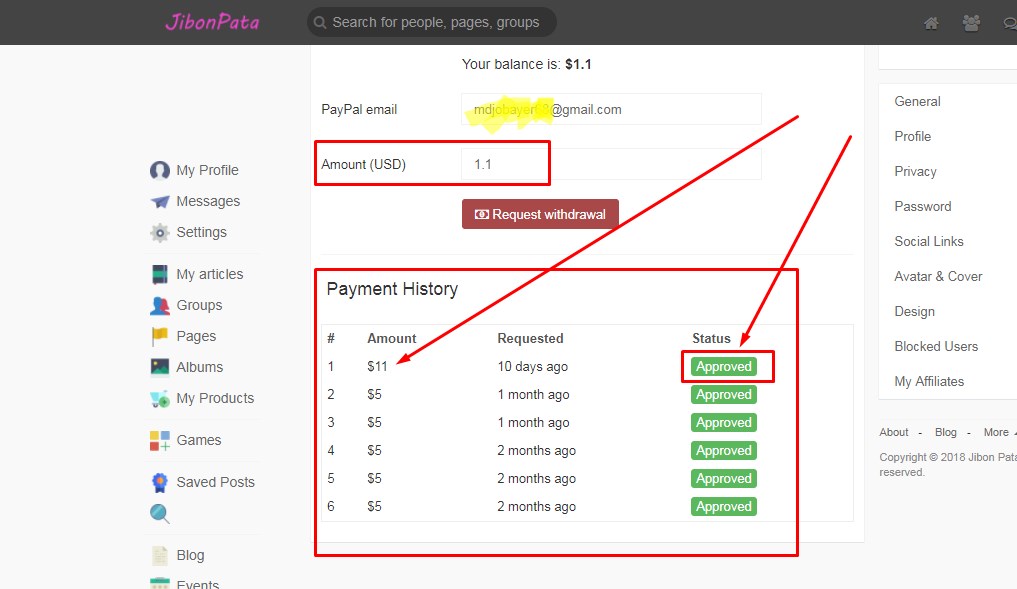Viewport: 1017px width, 589px height.
Task: Open the Games icon in sidebar
Action: [160, 440]
